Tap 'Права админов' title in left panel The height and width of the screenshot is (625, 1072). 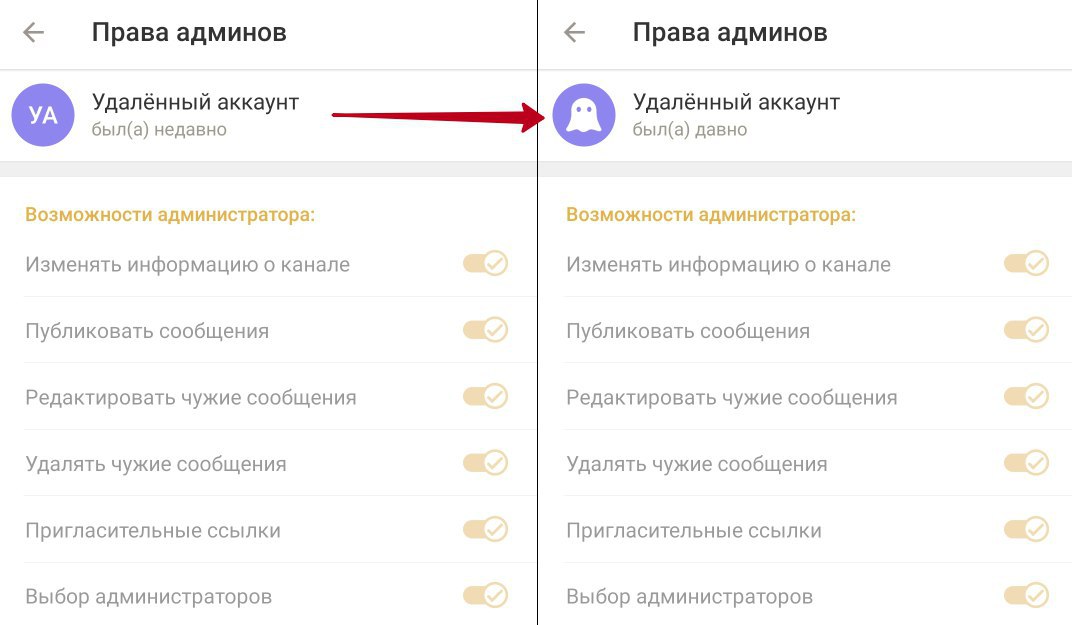[x=189, y=32]
